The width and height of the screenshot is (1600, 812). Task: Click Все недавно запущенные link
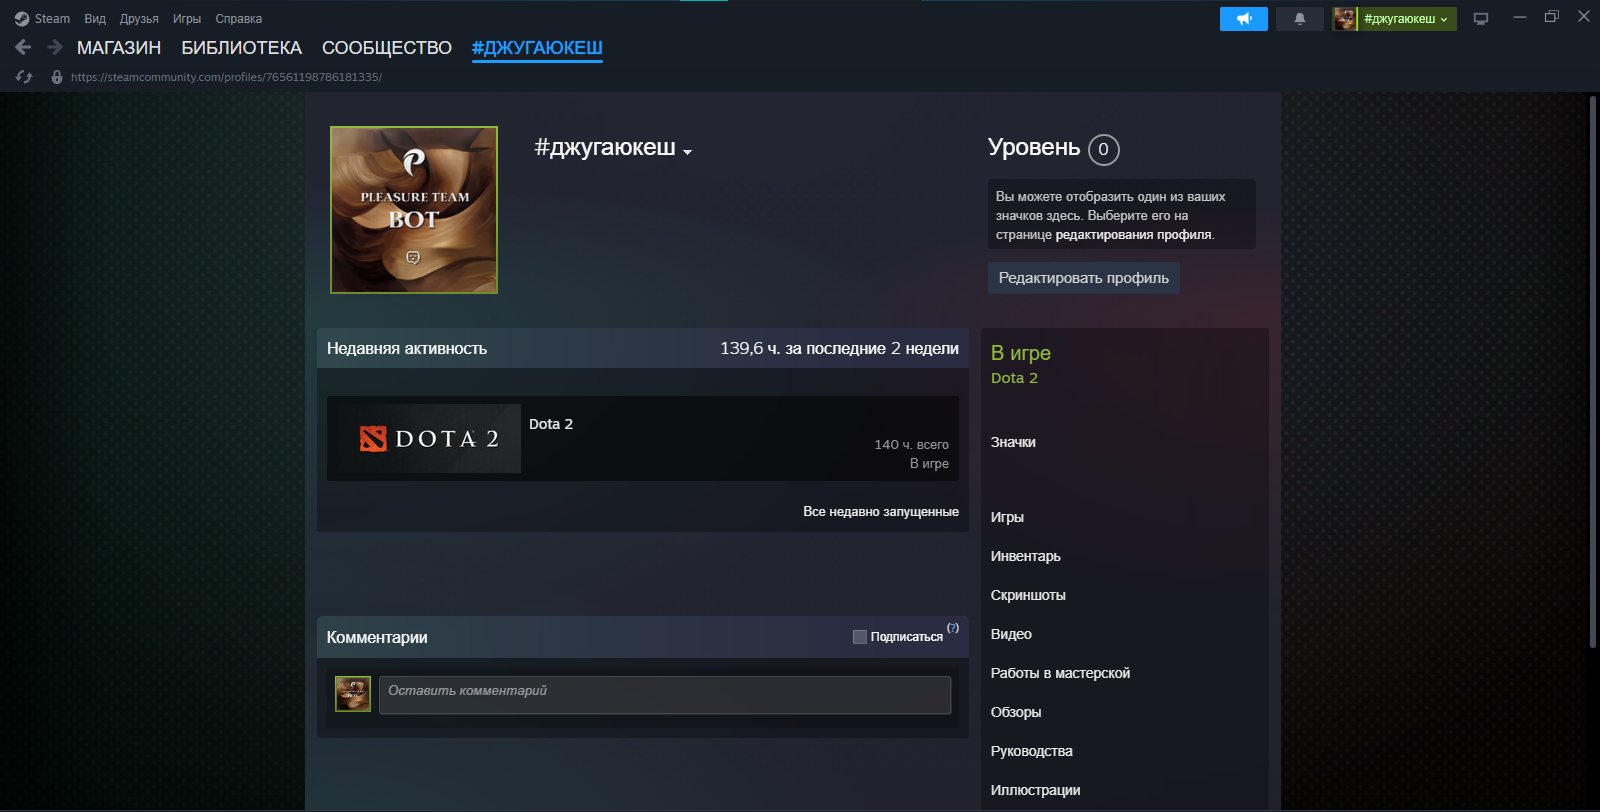880,511
